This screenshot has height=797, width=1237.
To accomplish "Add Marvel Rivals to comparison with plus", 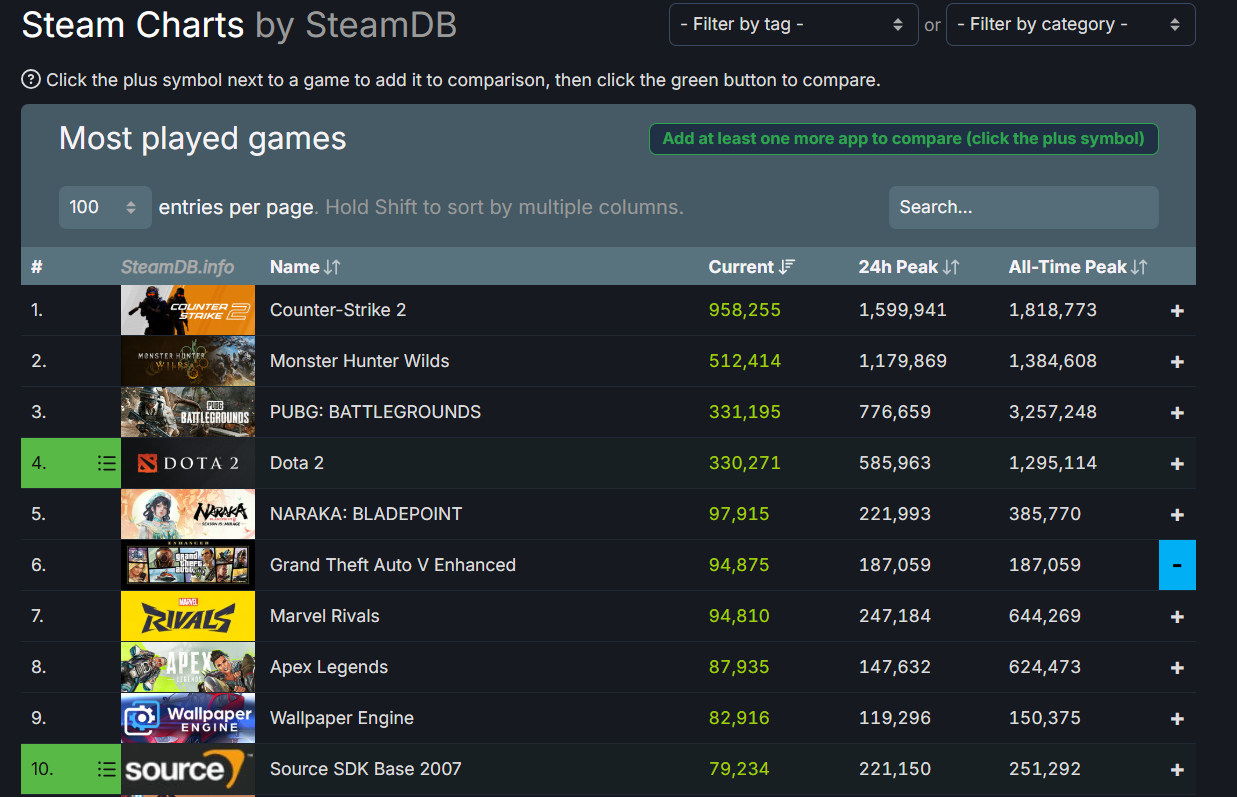I will (x=1177, y=617).
